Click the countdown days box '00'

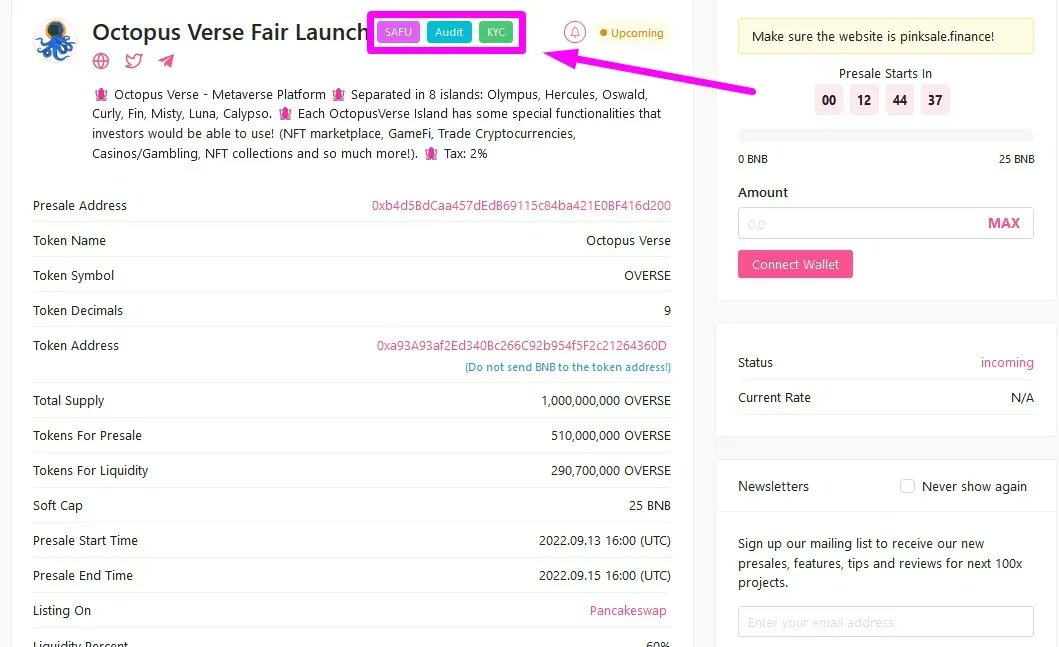[x=829, y=100]
